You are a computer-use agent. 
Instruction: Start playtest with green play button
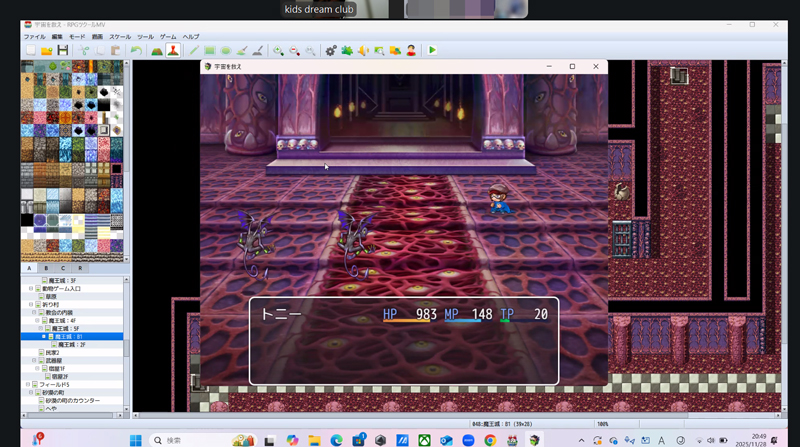coord(432,50)
